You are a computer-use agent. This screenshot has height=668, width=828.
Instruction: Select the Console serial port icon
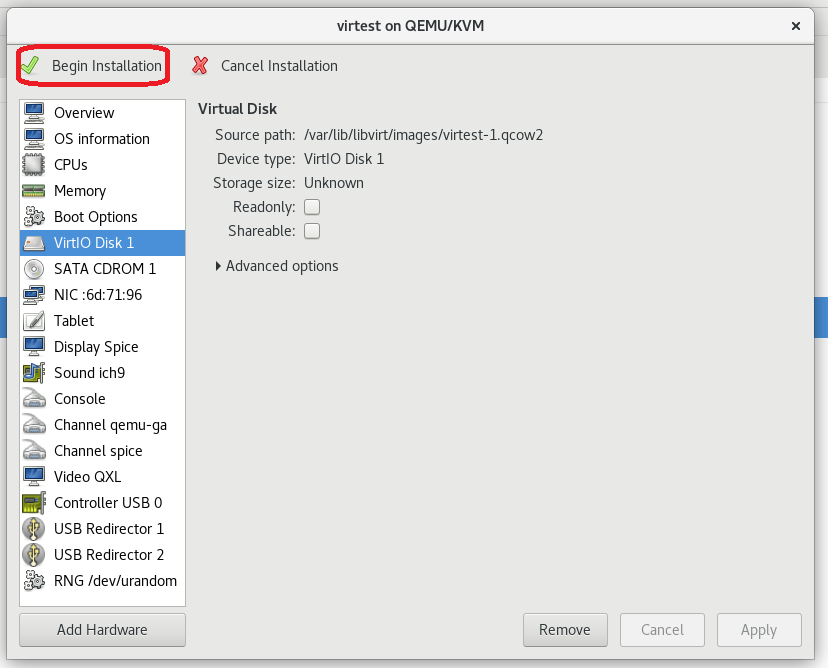[x=34, y=399]
